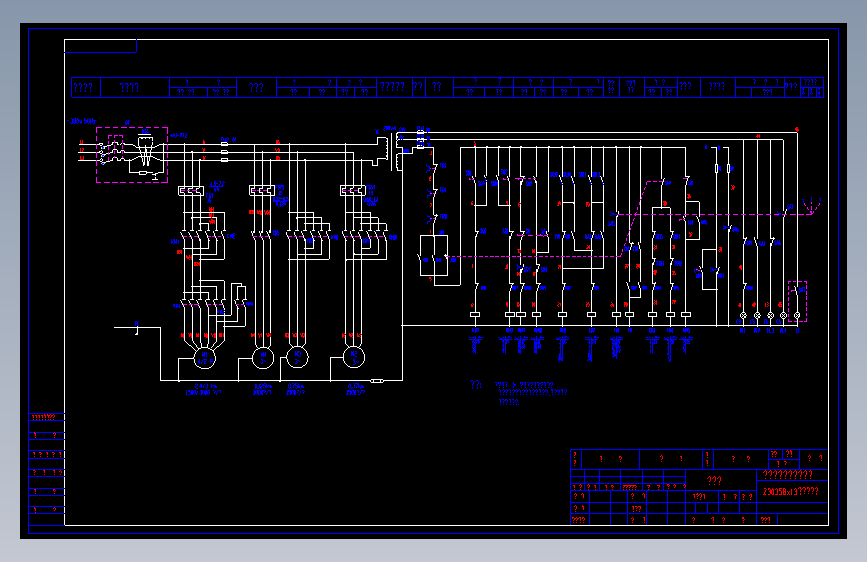Select the large magenta dashed breaker box

pyautogui.click(x=132, y=155)
